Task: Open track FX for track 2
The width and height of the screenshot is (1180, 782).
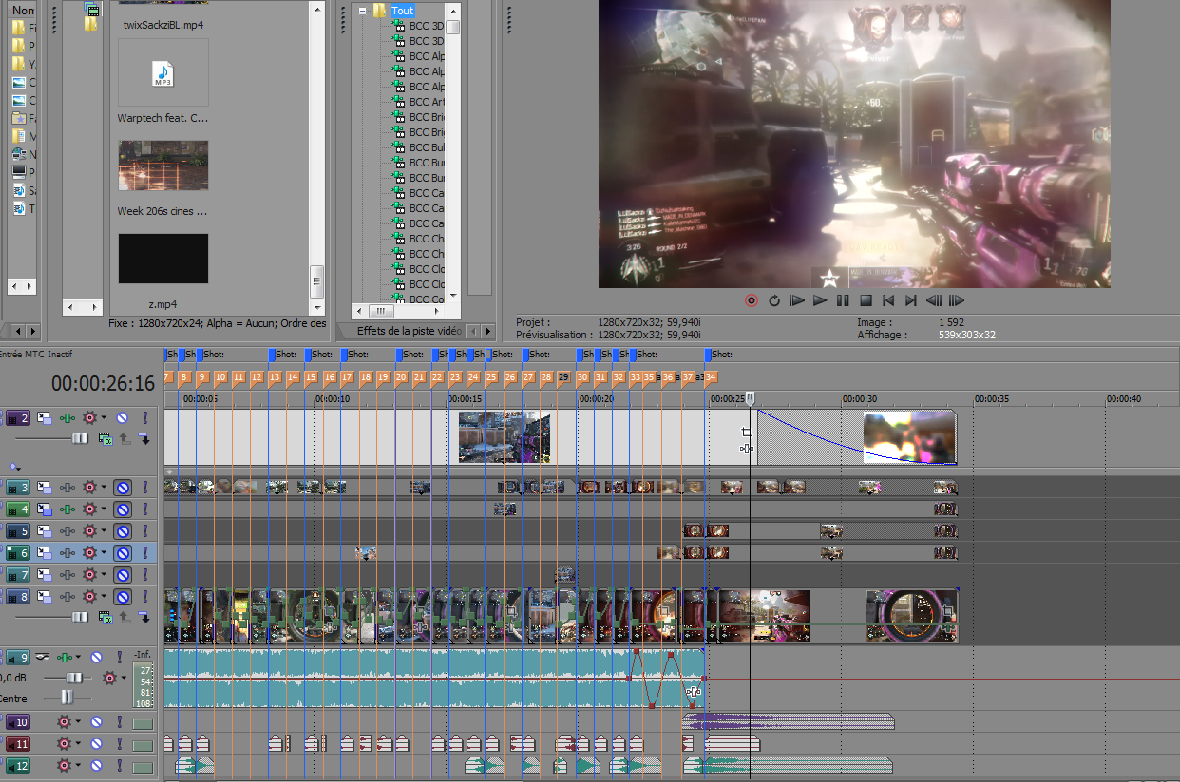Action: click(90, 418)
